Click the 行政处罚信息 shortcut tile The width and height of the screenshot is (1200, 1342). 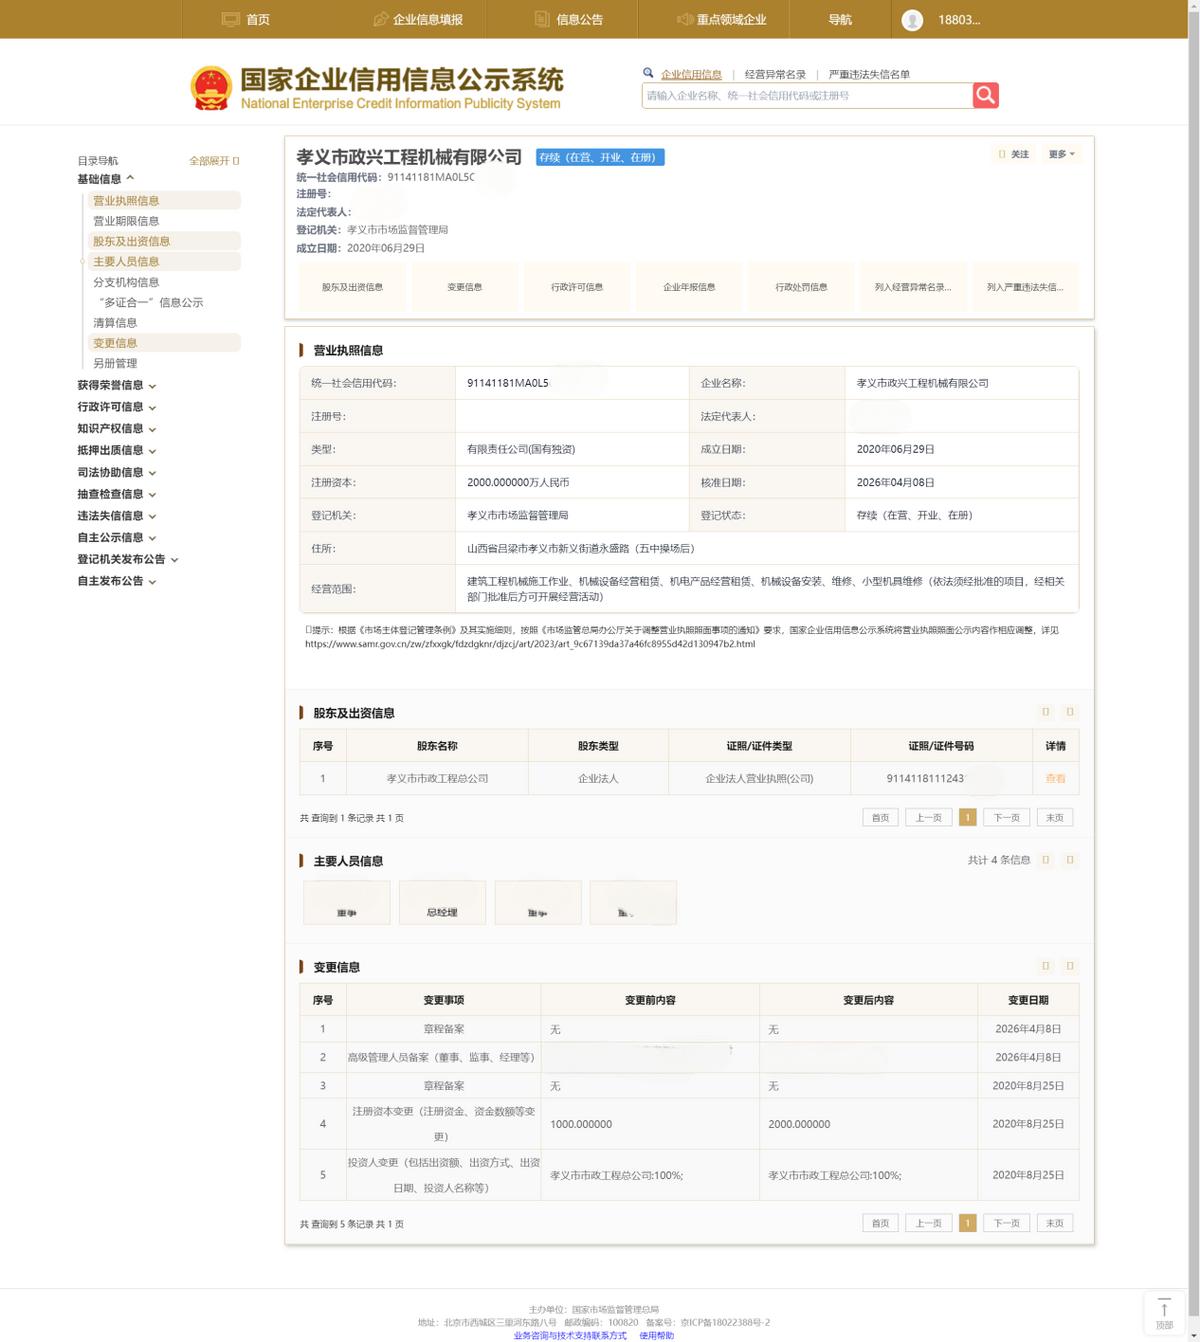click(x=801, y=287)
